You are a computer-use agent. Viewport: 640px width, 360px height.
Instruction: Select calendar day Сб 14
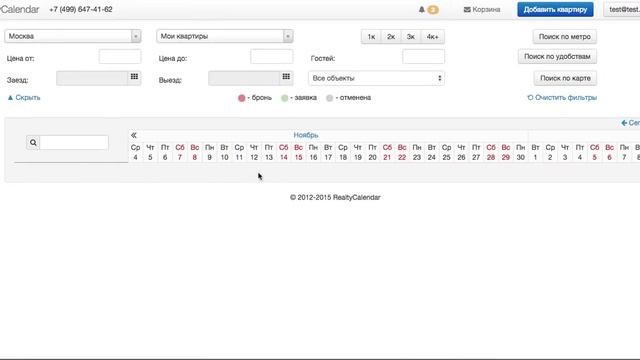click(x=284, y=152)
